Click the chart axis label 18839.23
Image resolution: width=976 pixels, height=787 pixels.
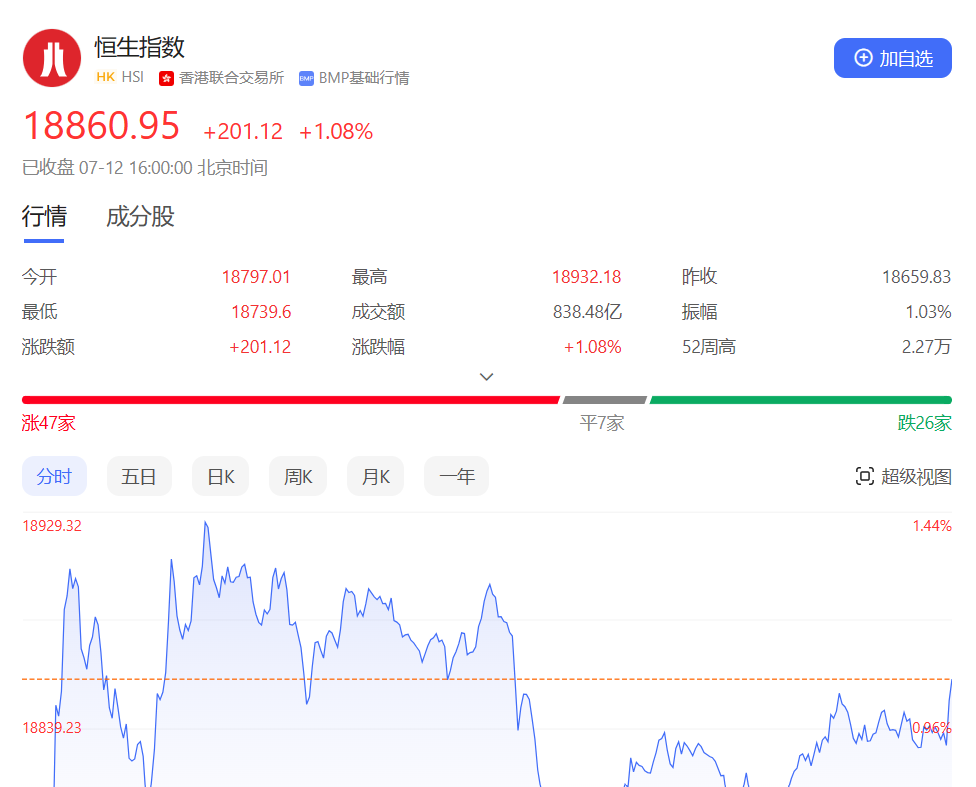coord(52,728)
